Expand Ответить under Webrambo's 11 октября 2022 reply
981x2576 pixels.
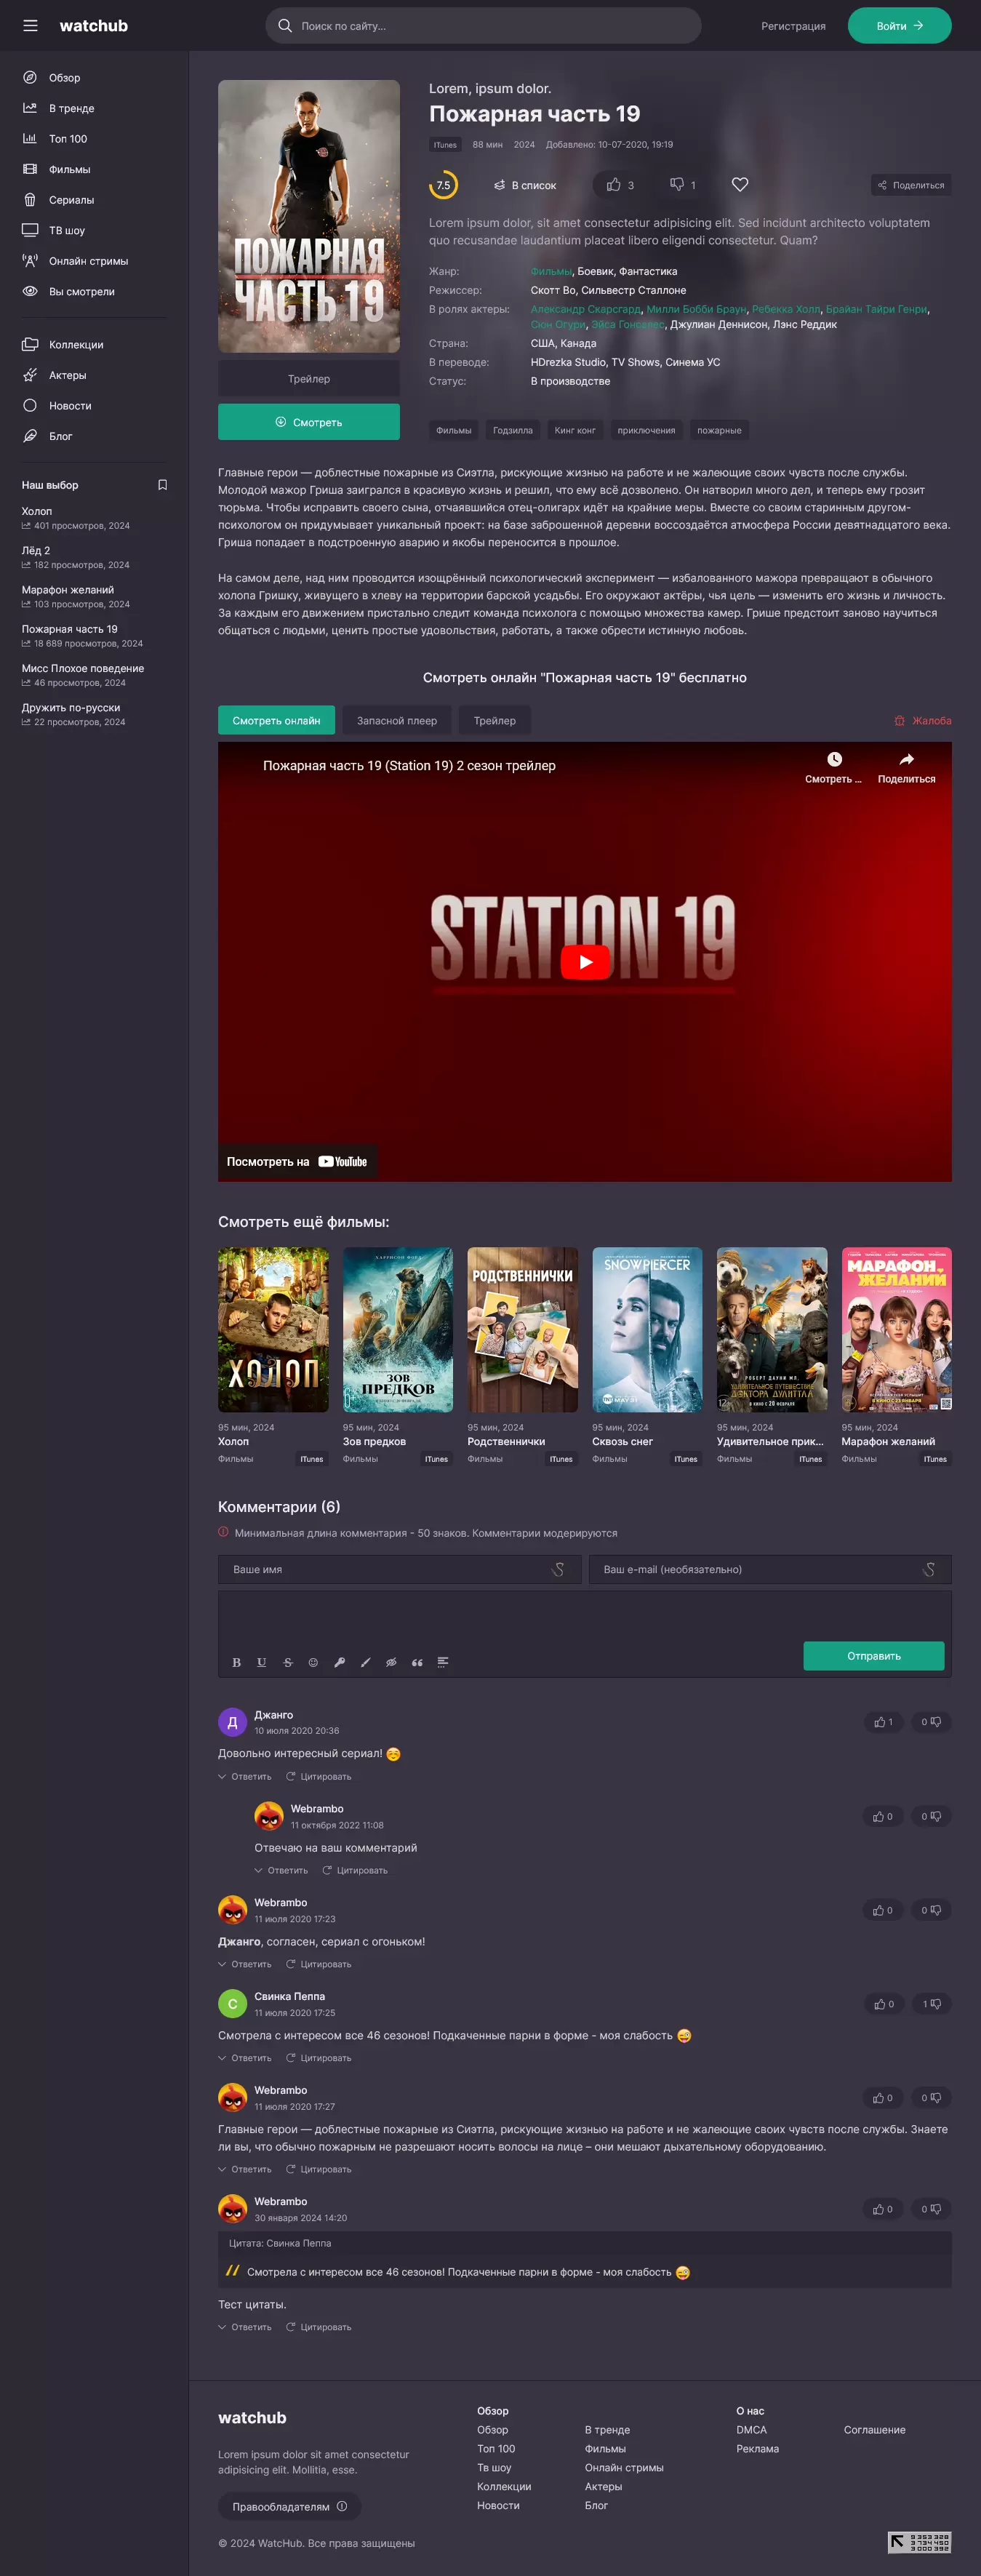[x=281, y=1871]
